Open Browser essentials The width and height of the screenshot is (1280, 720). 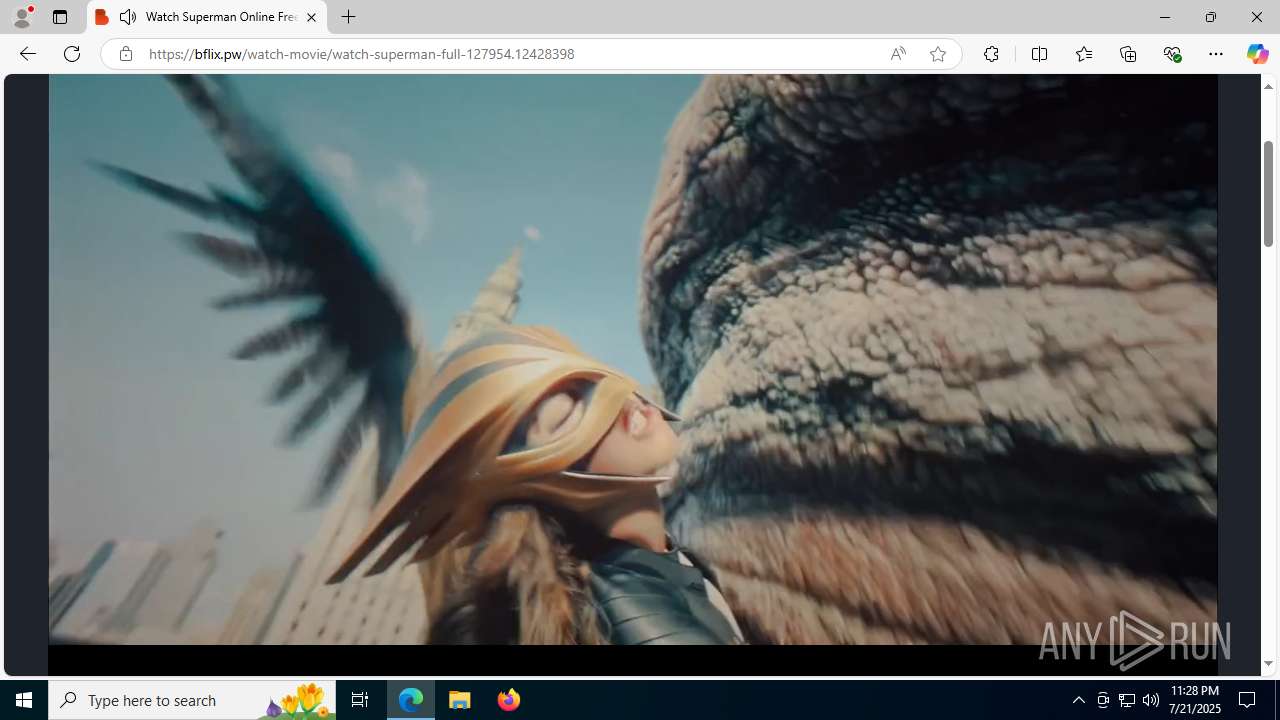coord(1172,54)
